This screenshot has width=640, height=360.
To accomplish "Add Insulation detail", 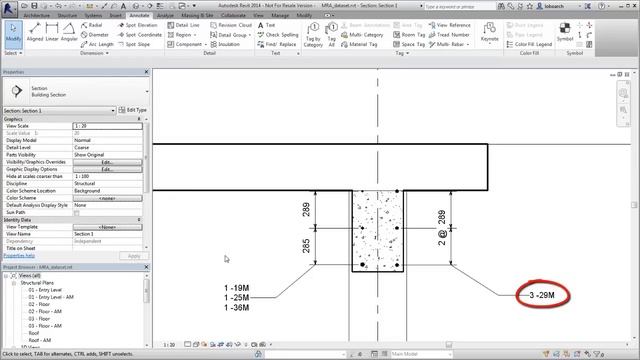I will click(x=225, y=44).
